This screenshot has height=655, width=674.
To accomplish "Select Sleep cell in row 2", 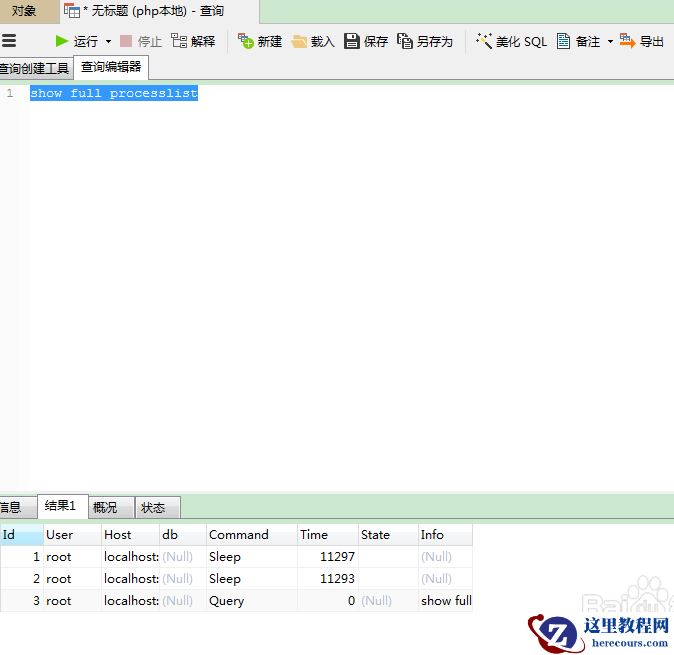I will [x=251, y=578].
